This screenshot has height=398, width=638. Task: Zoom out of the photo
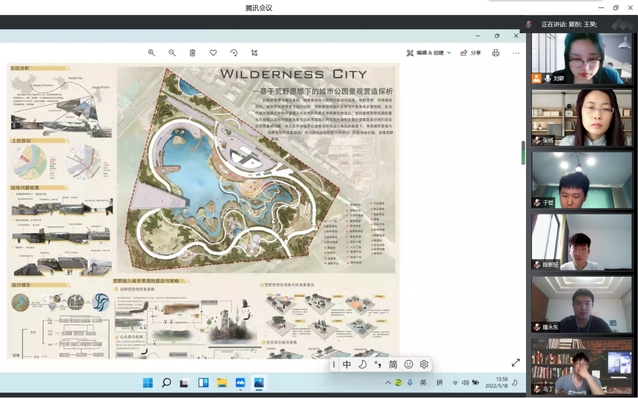click(x=172, y=52)
